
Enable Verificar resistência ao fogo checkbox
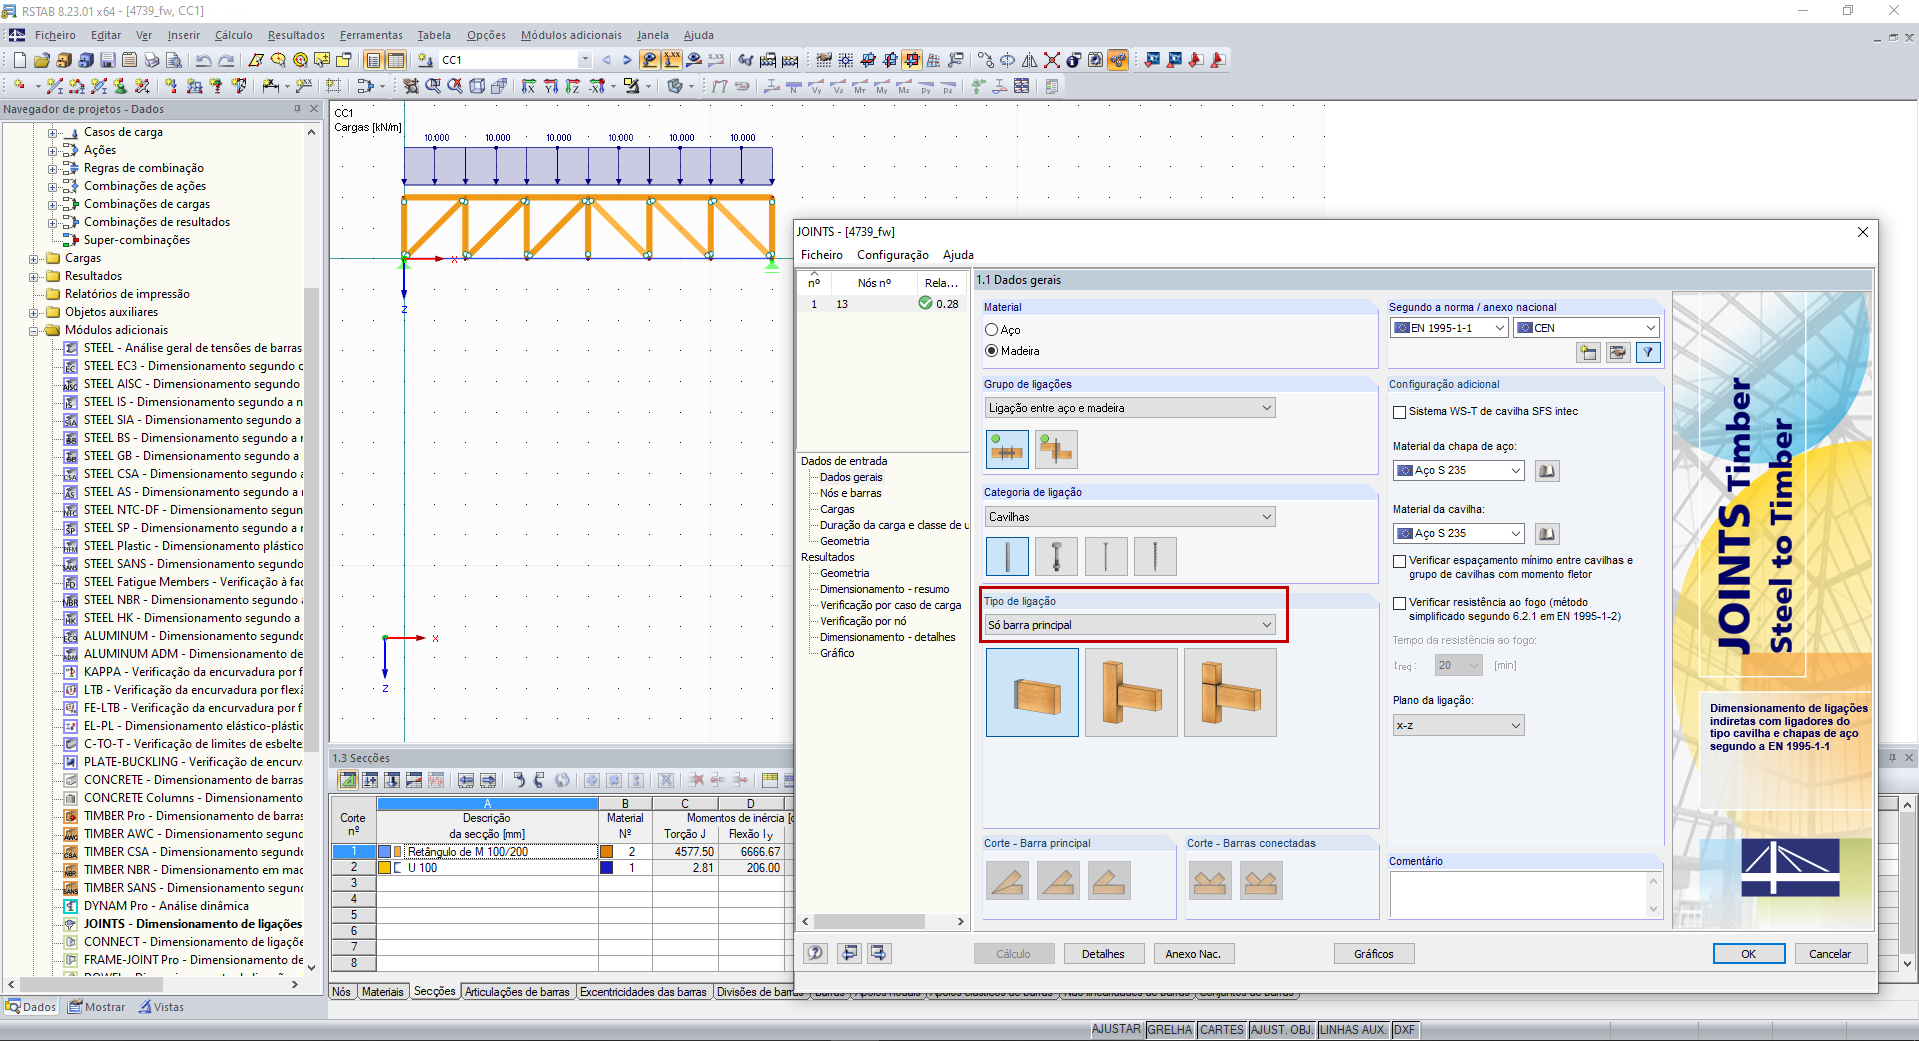[x=1400, y=603]
